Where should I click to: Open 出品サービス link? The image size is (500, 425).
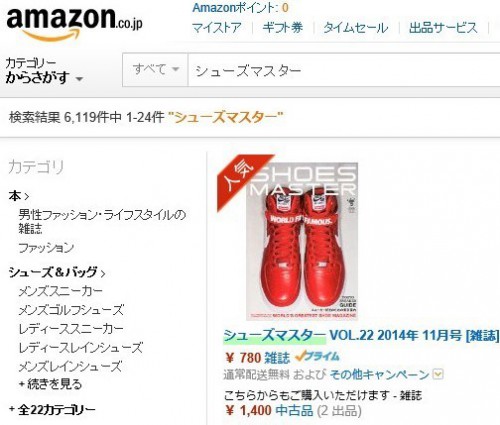coord(443,28)
